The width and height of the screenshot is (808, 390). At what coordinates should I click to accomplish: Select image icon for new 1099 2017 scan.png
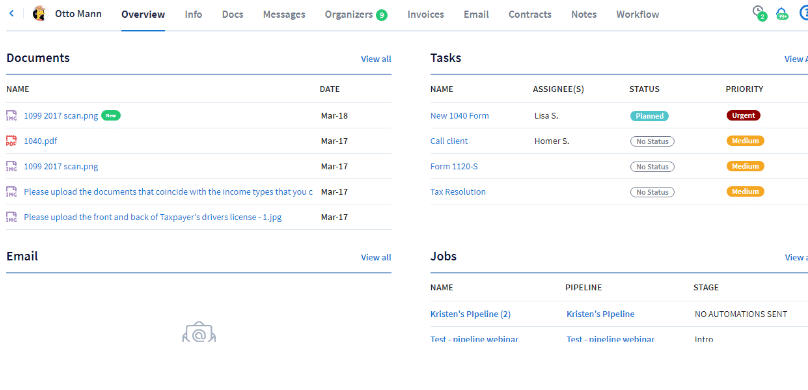tap(11, 115)
